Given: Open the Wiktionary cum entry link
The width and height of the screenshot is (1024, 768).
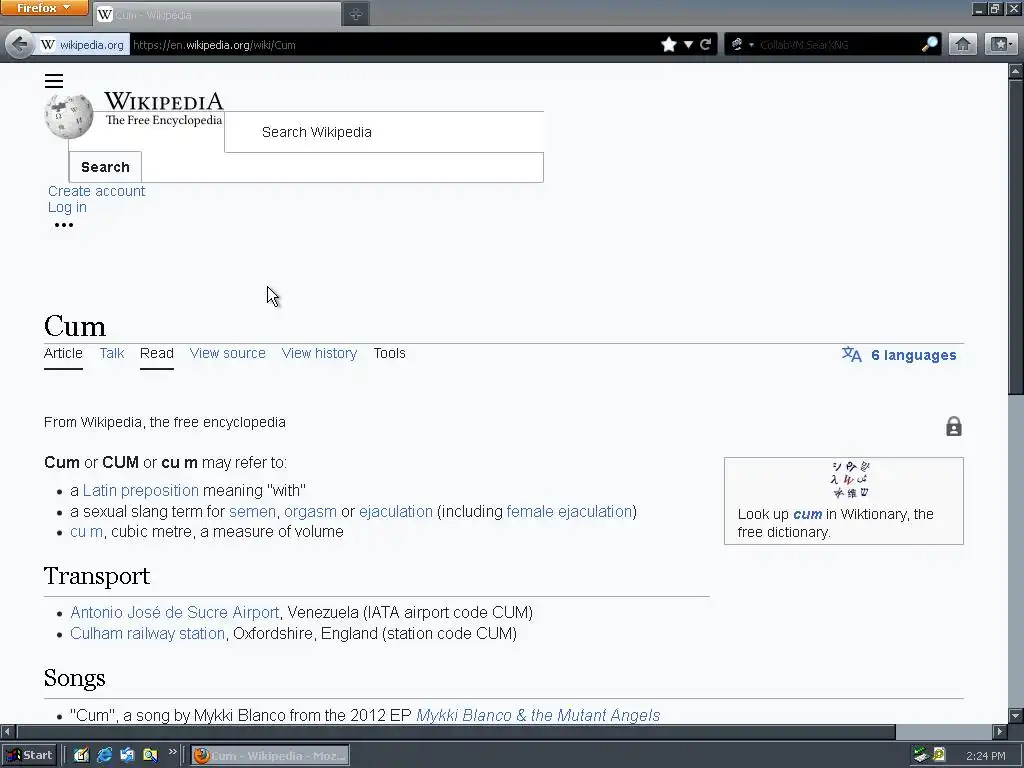Looking at the screenshot, I should tap(807, 514).
